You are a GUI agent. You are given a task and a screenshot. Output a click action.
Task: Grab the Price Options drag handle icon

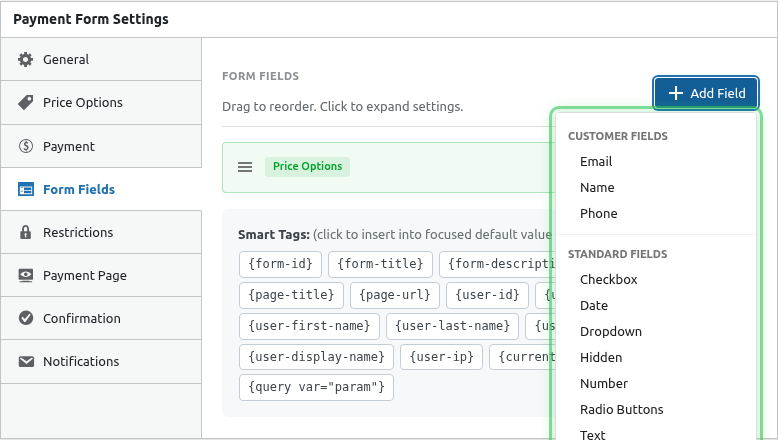(x=245, y=167)
